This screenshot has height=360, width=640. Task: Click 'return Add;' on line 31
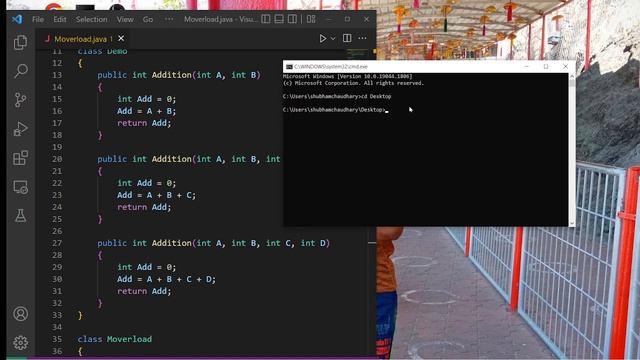click(144, 291)
